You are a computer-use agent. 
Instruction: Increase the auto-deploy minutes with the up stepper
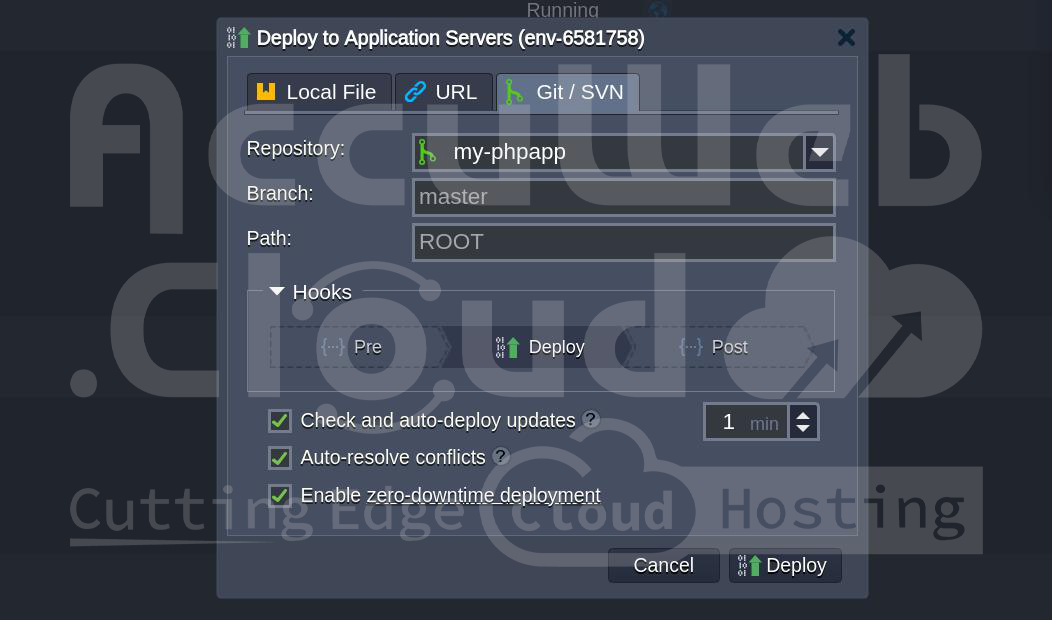803,413
